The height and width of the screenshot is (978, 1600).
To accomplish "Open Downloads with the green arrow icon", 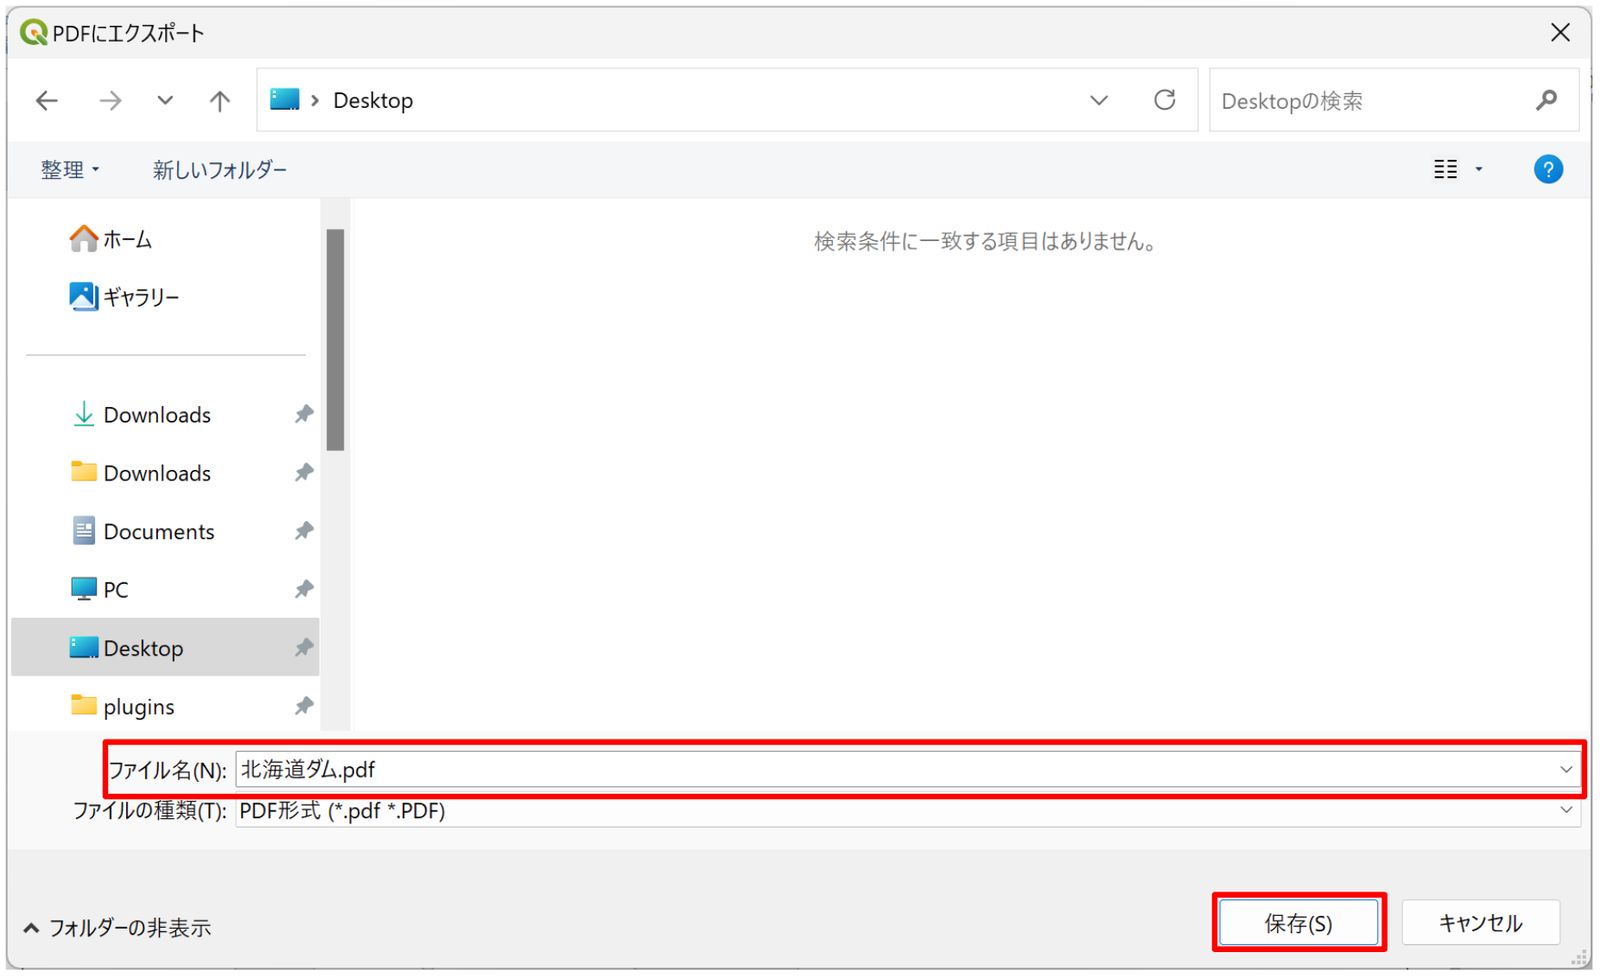I will pos(141,414).
